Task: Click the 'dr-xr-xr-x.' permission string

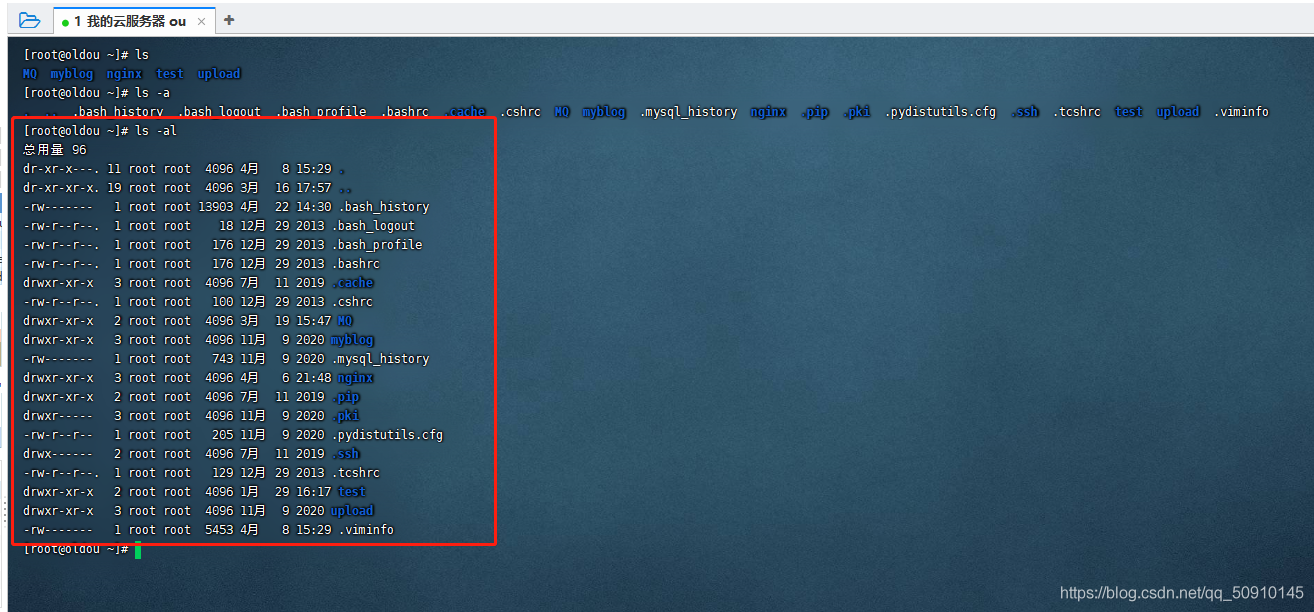Action: coord(61,188)
